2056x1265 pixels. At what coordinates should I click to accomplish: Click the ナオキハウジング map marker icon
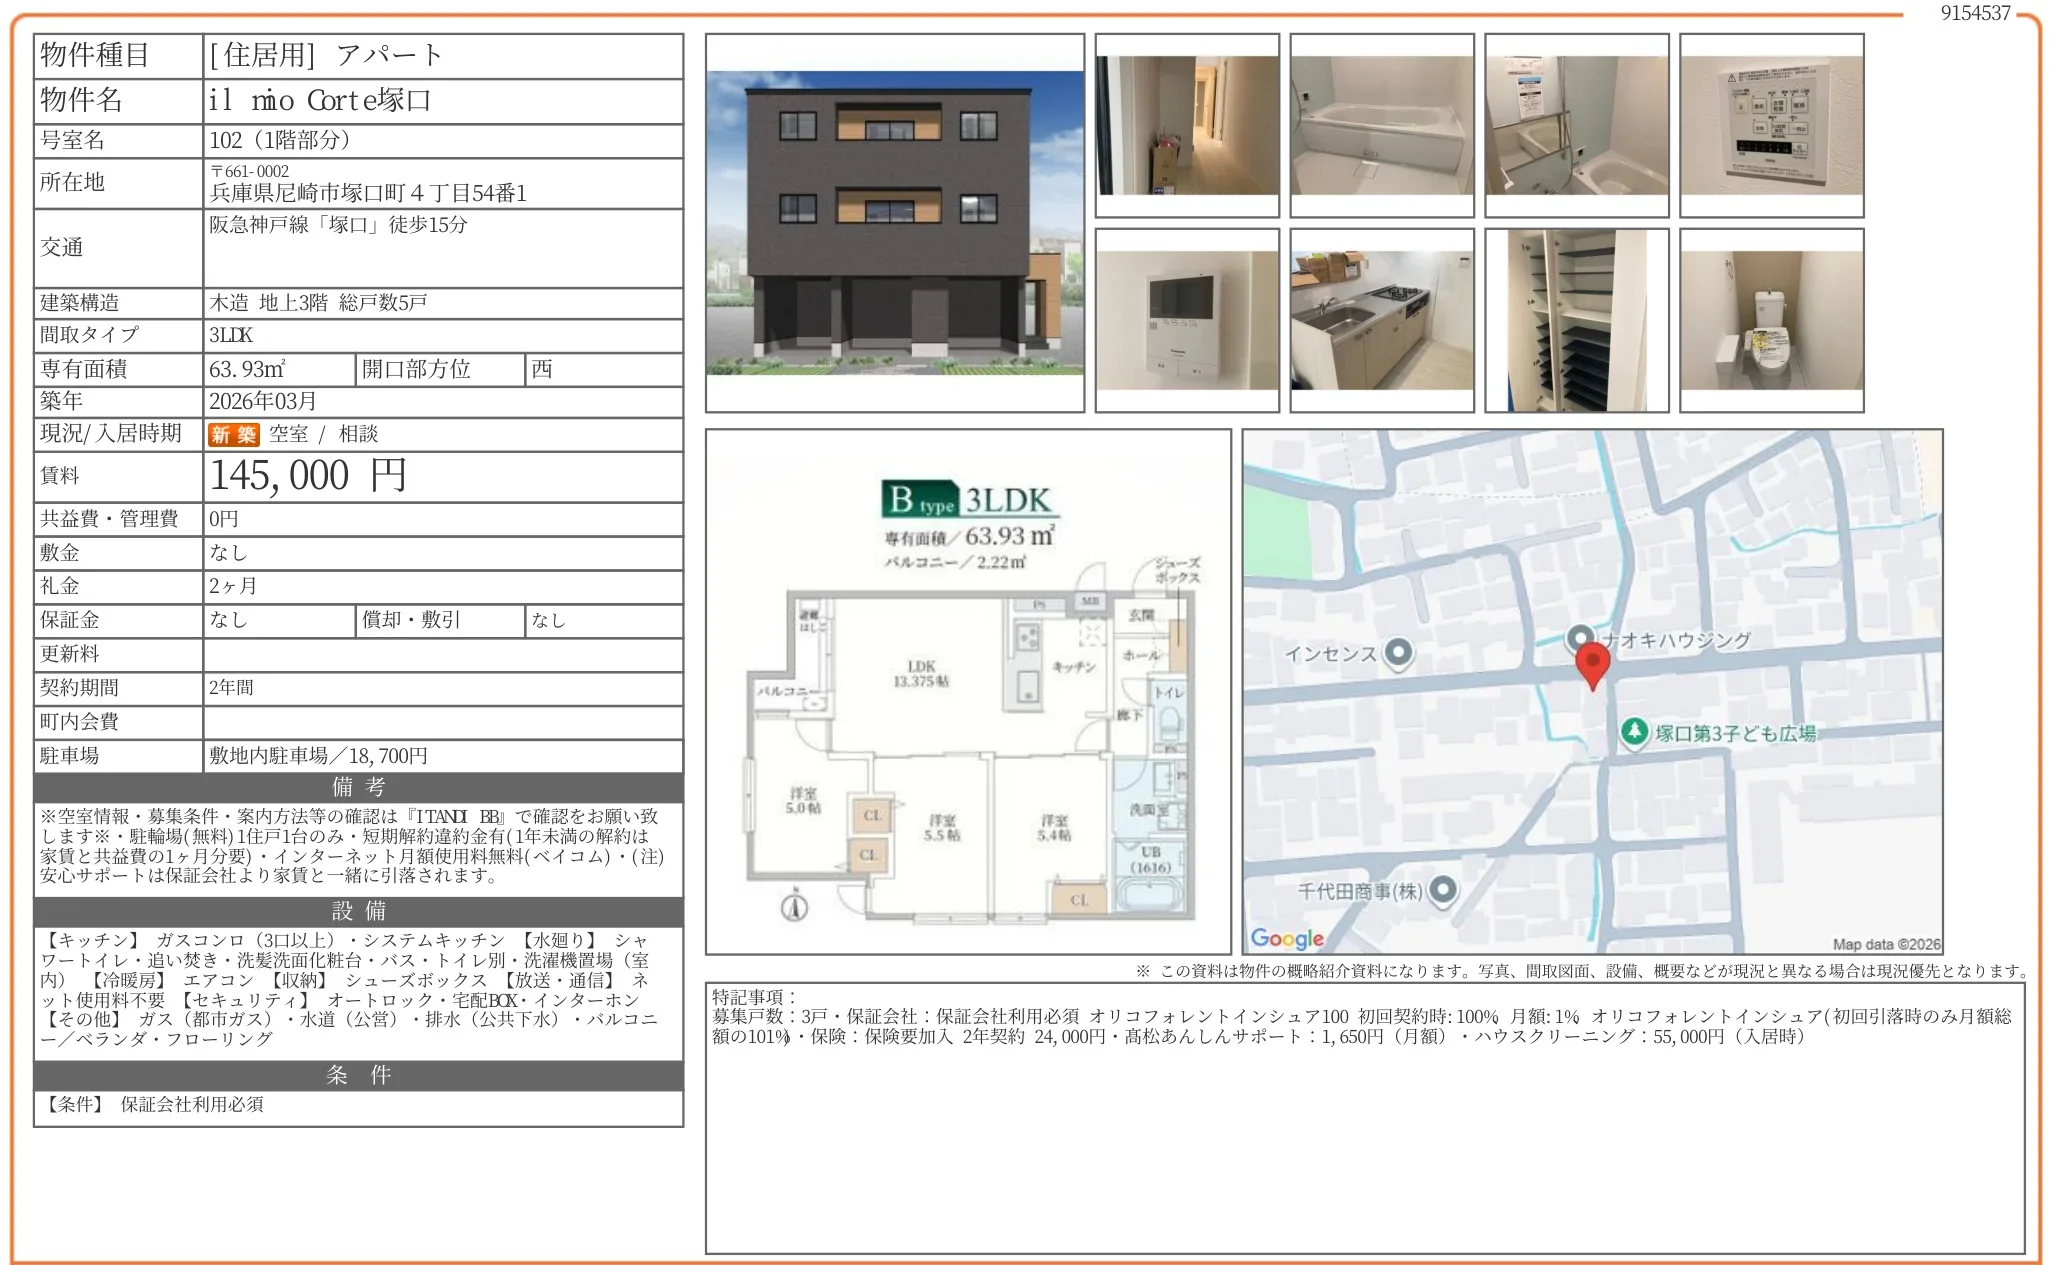(x=1580, y=638)
